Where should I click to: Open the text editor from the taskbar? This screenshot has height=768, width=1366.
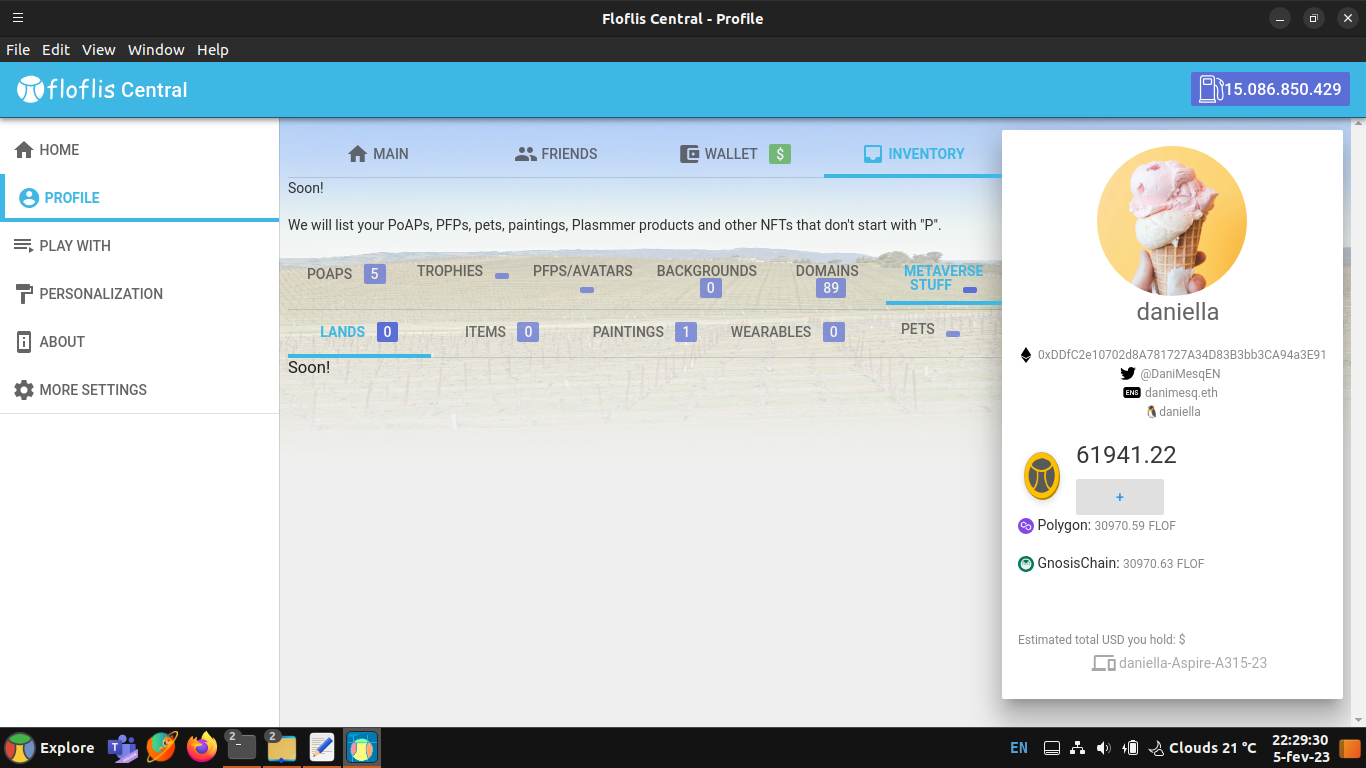322,748
